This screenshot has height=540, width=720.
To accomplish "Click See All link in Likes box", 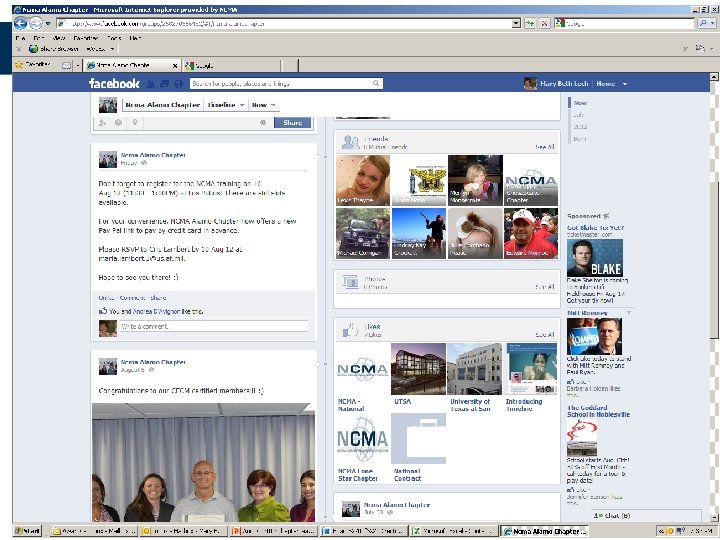I will pyautogui.click(x=545, y=335).
